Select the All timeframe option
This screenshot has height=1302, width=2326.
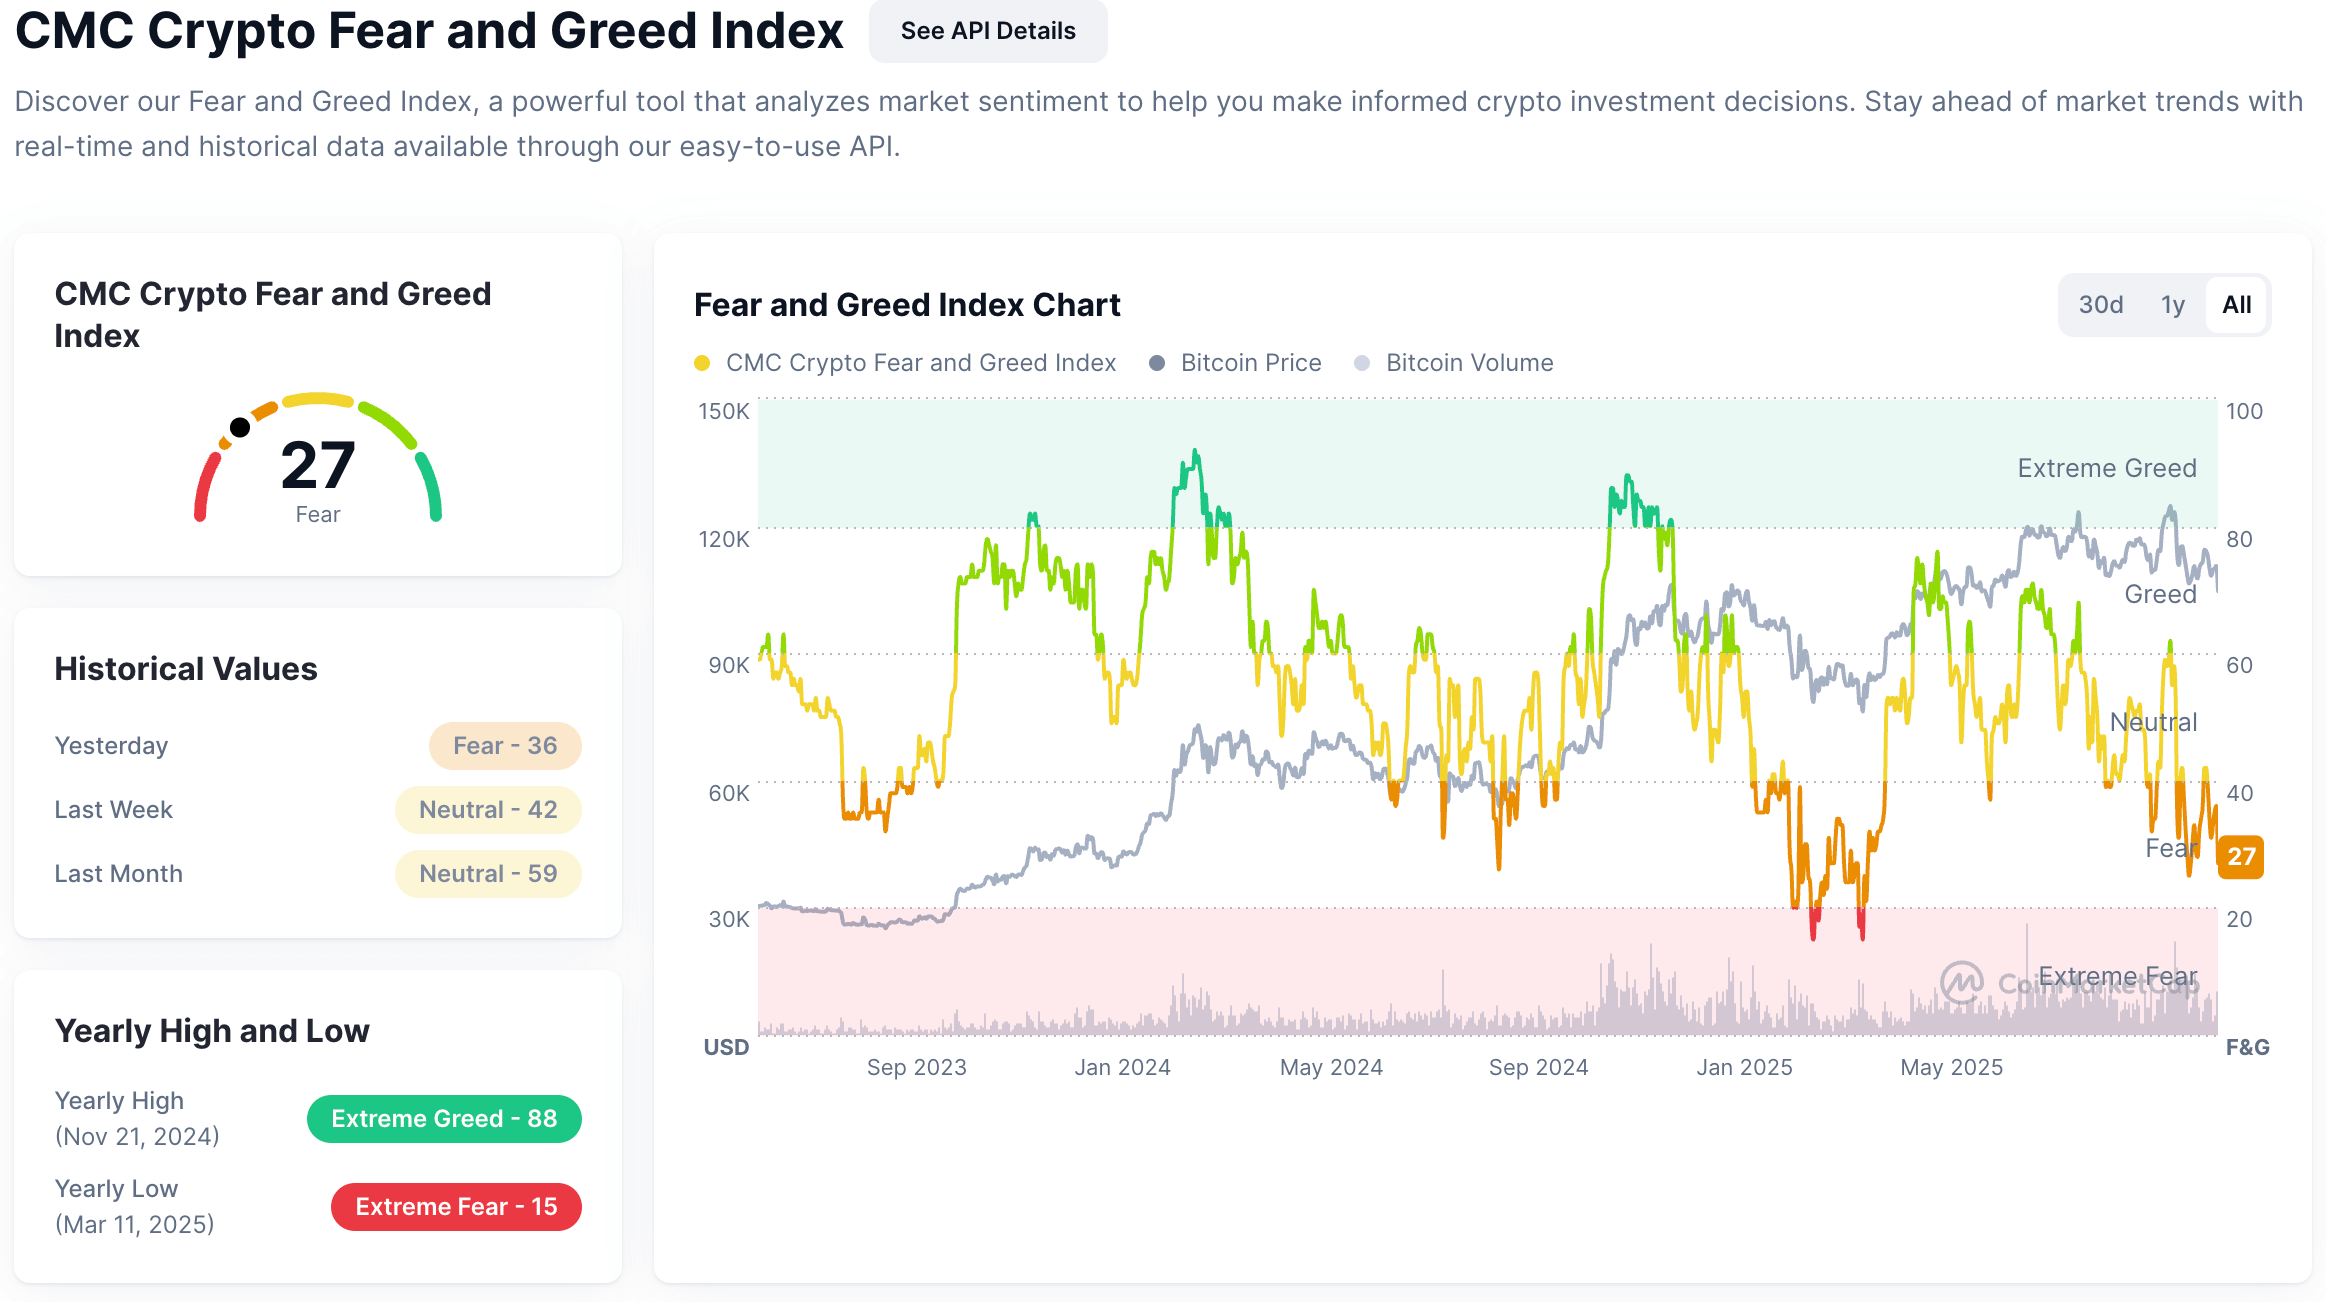[2236, 304]
